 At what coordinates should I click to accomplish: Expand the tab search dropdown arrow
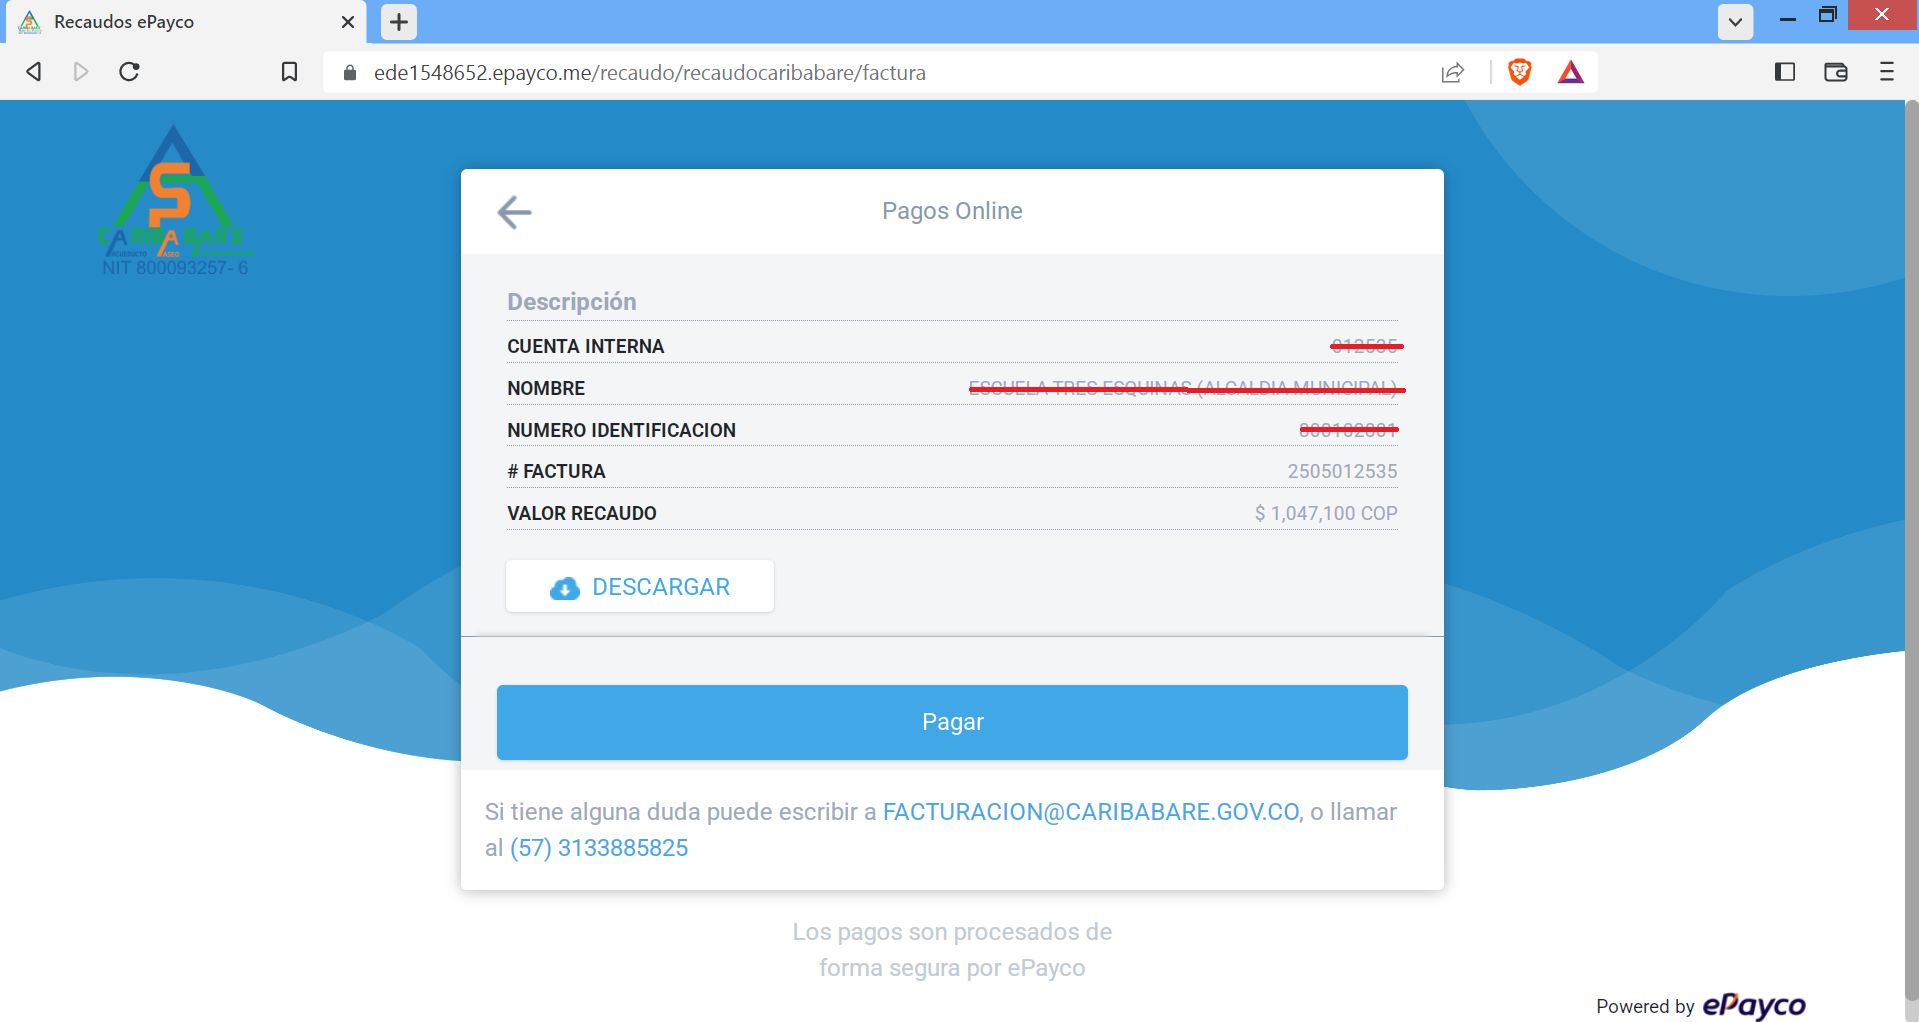pos(1735,22)
